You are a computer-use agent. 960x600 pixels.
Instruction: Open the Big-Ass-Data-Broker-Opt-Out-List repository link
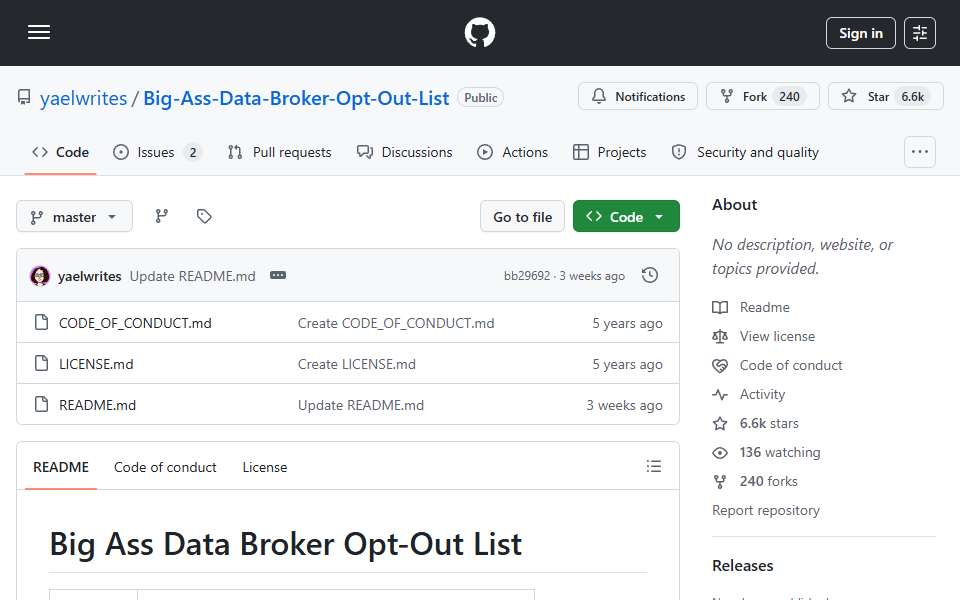pyautogui.click(x=296, y=98)
